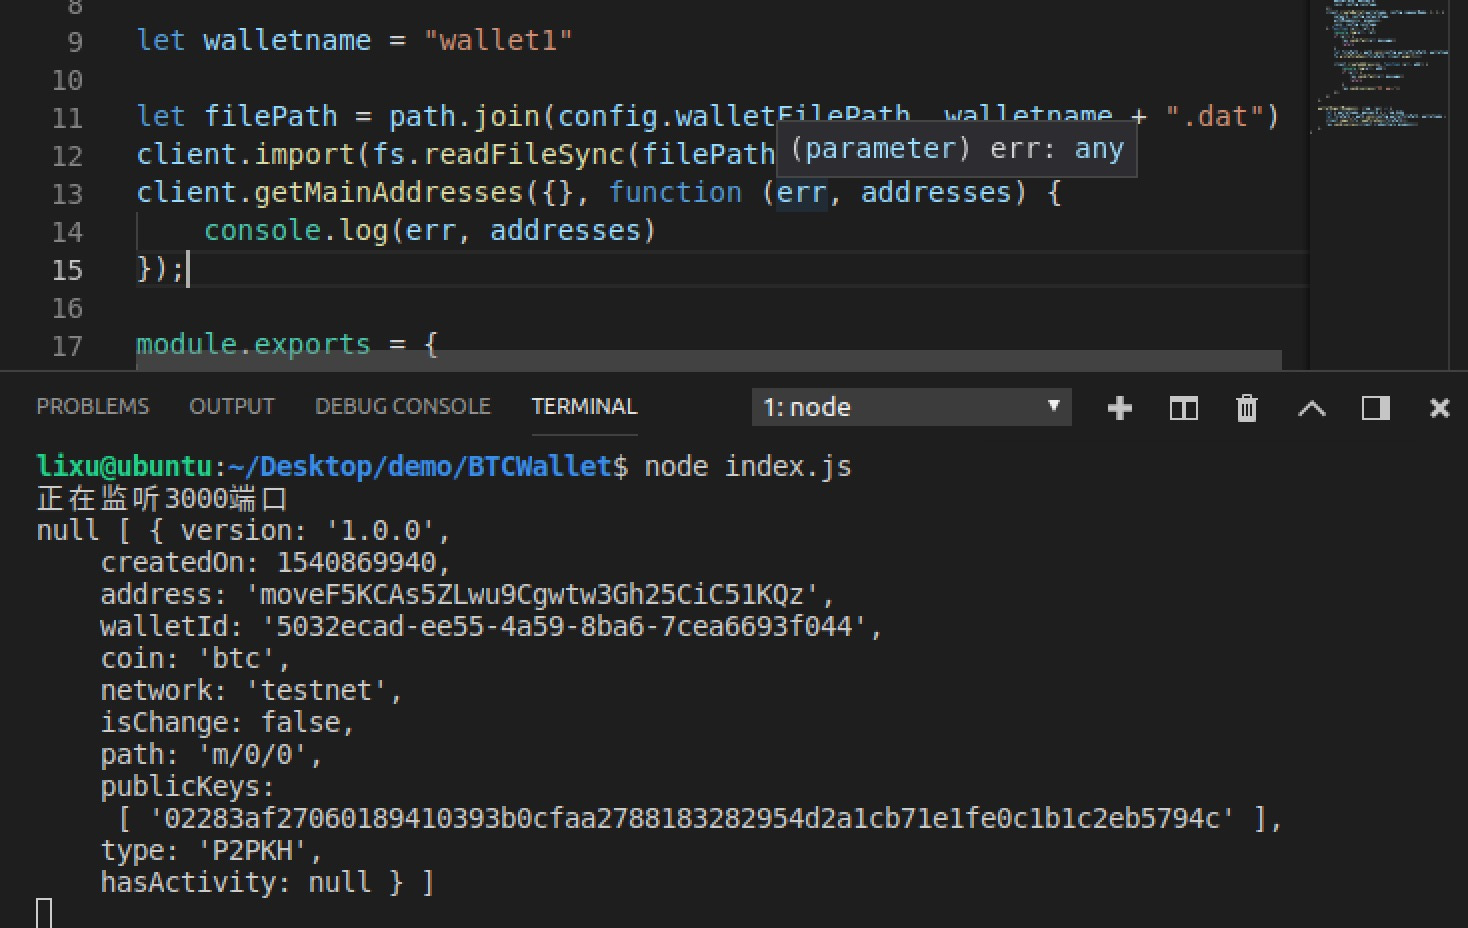Click line number 15 in gutter

click(x=67, y=270)
